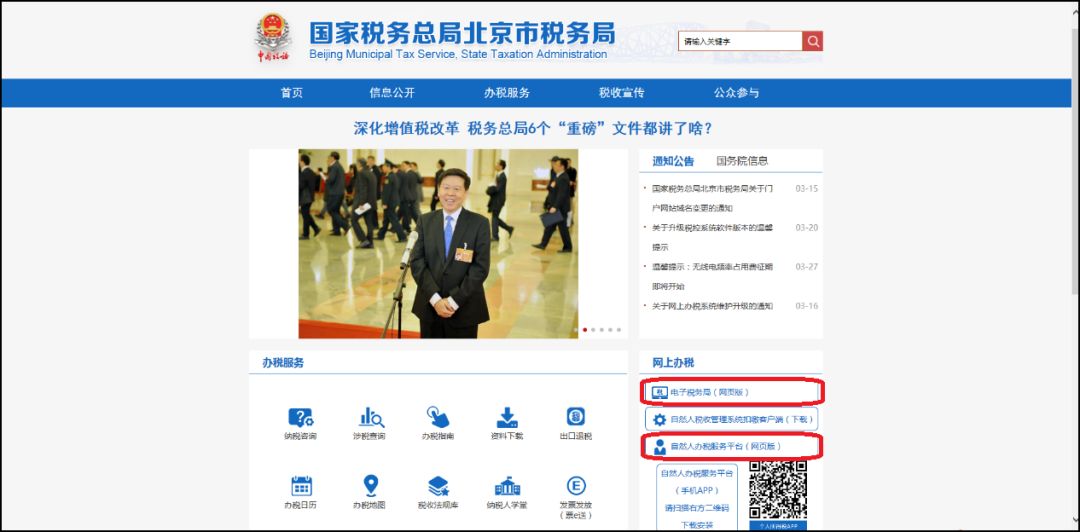
Task: Open 自然人办税服务平台（网页版）
Action: click(x=731, y=447)
